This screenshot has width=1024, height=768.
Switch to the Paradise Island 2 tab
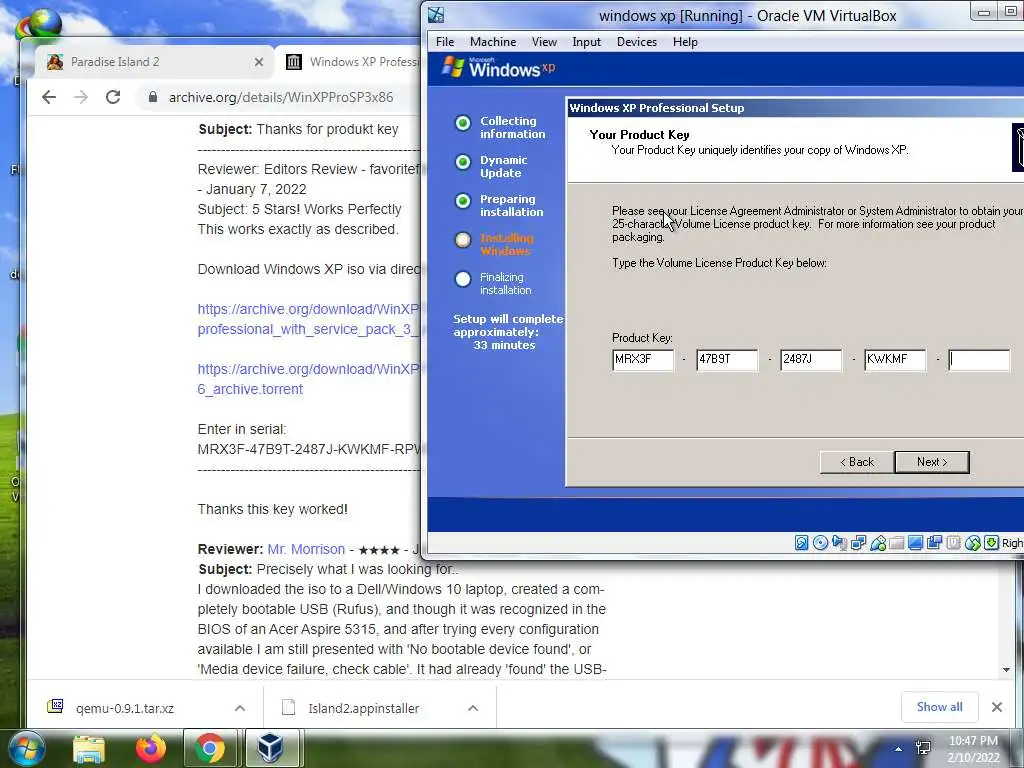click(154, 62)
